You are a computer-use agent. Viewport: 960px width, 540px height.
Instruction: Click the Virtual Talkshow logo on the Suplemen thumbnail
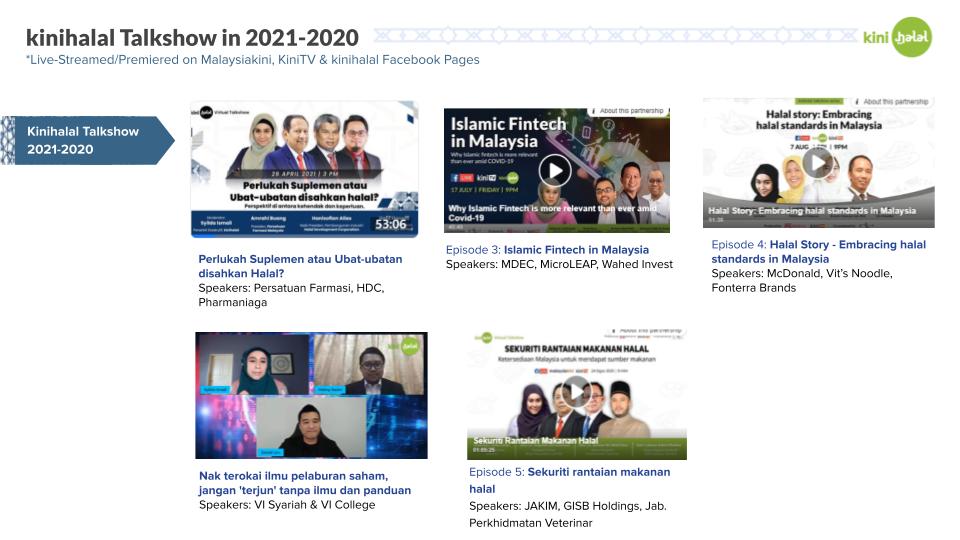[x=221, y=113]
